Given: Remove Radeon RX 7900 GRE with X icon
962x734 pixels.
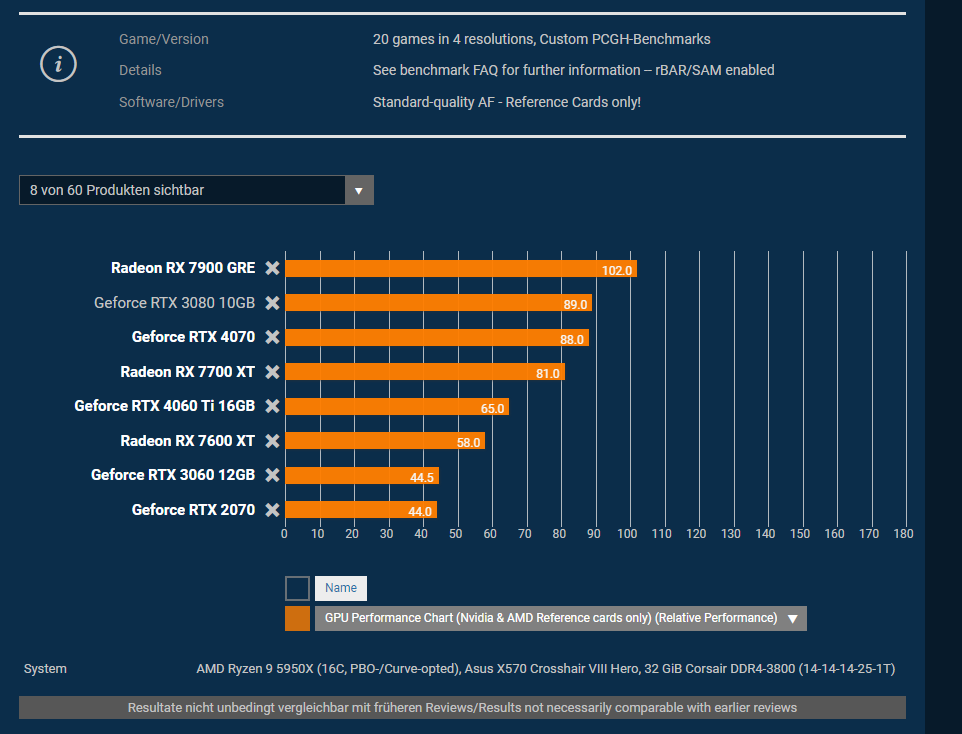Looking at the screenshot, I should (x=272, y=268).
